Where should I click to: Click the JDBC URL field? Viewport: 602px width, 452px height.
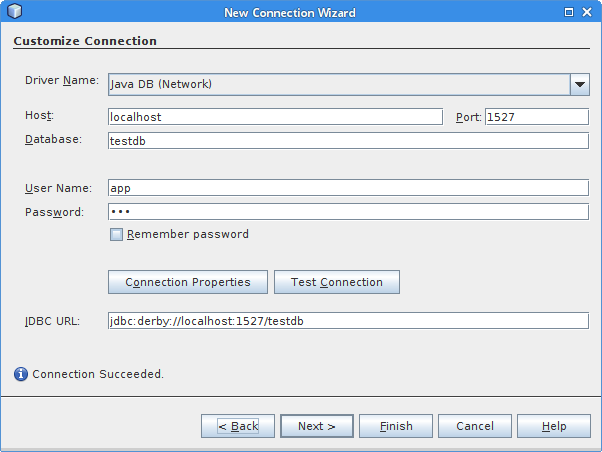348,321
